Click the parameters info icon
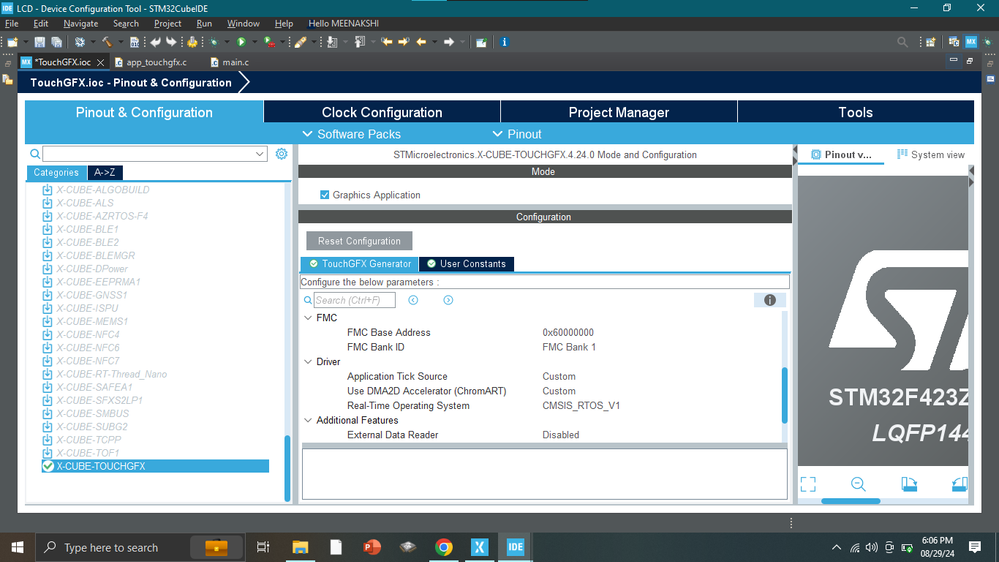Image resolution: width=999 pixels, height=562 pixels. coord(770,300)
